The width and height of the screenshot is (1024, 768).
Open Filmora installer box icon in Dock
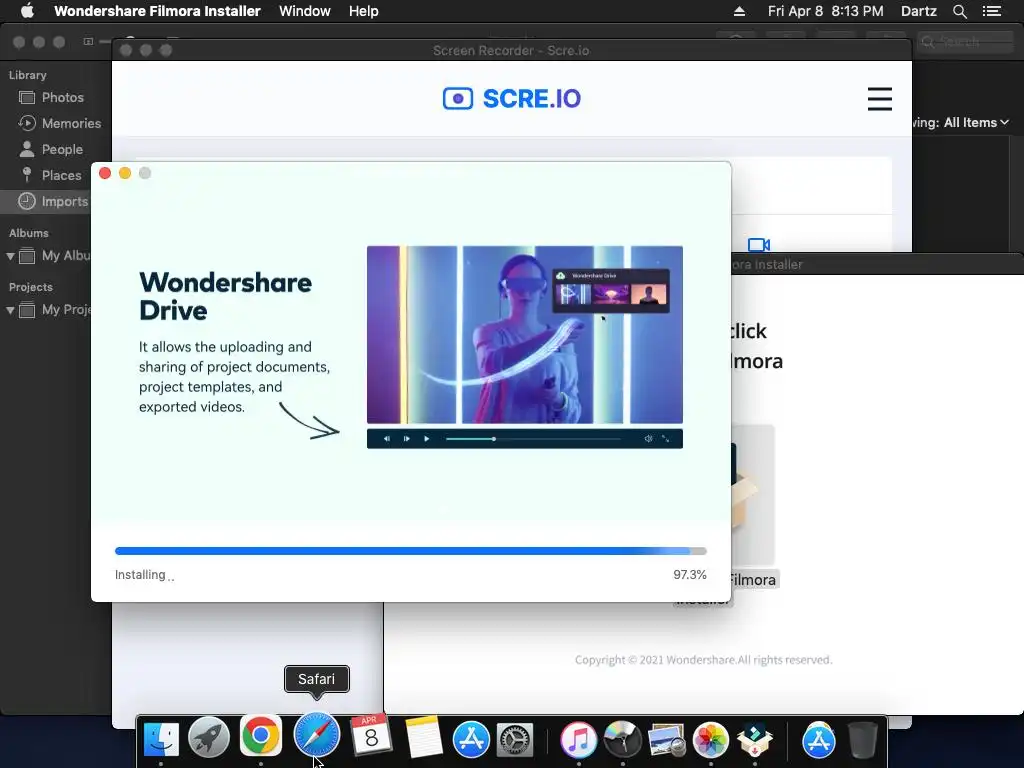[755, 741]
